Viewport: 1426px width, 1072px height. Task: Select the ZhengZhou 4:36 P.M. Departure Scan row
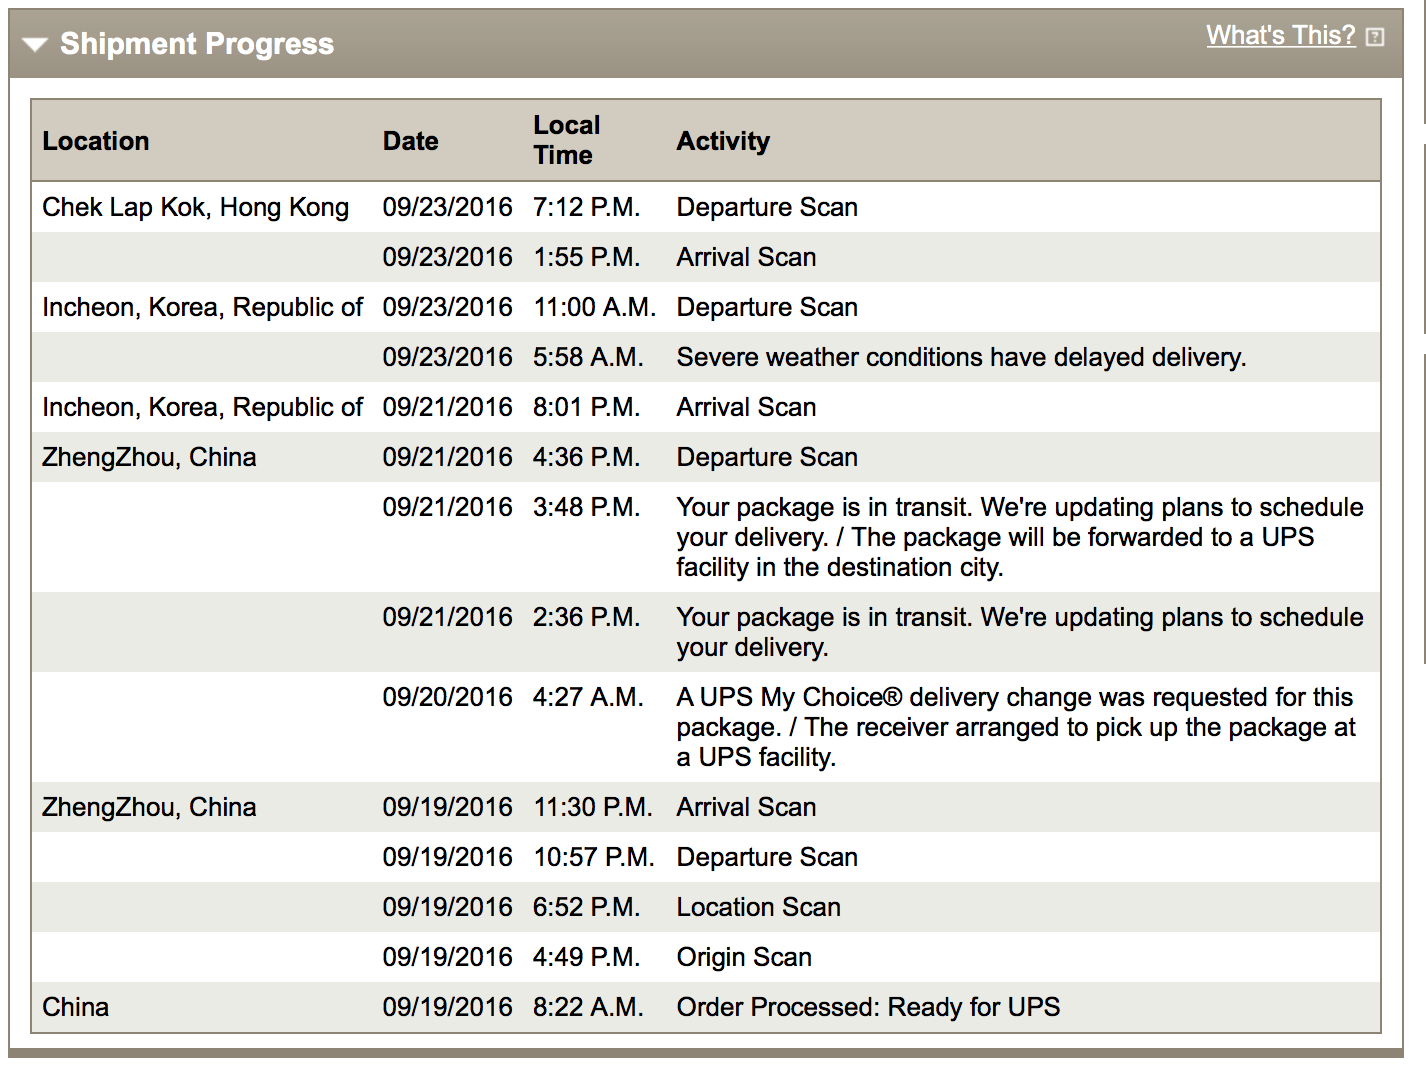click(706, 457)
